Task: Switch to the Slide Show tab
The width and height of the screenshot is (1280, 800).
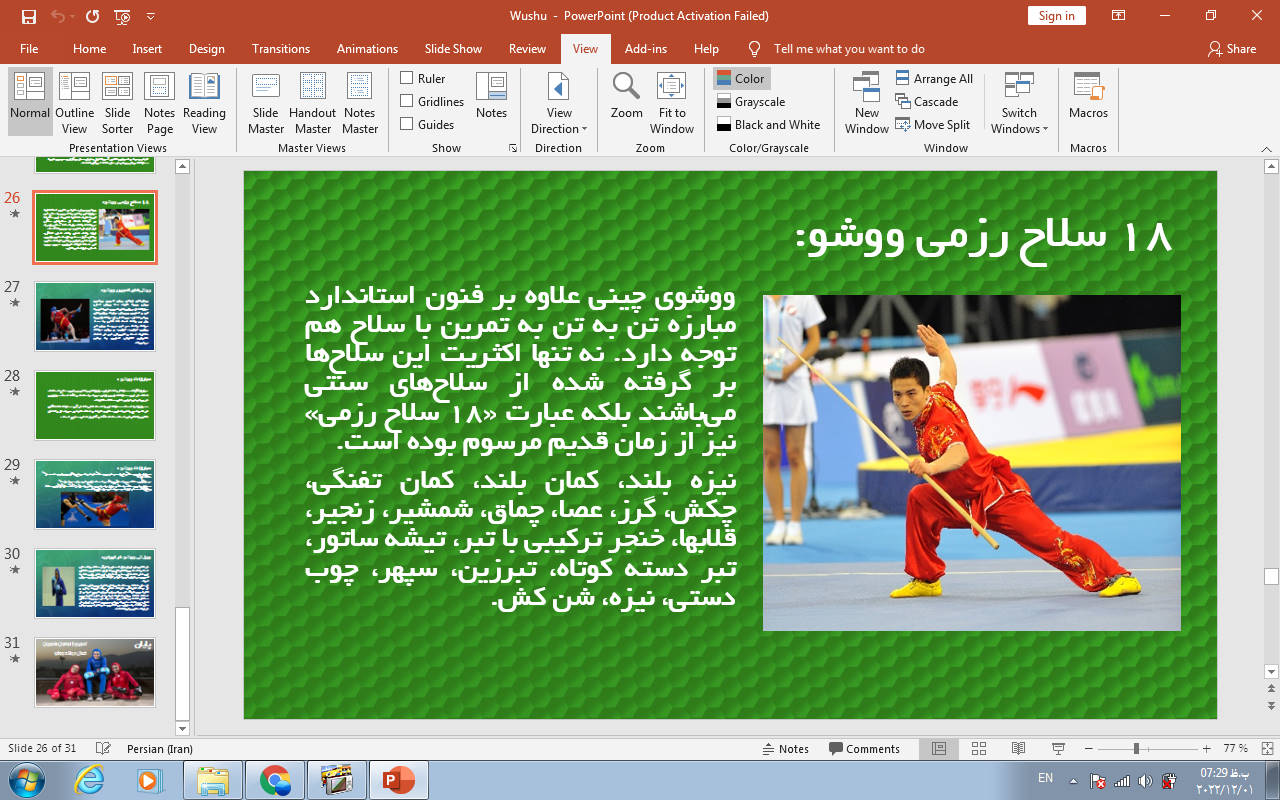Action: [453, 49]
